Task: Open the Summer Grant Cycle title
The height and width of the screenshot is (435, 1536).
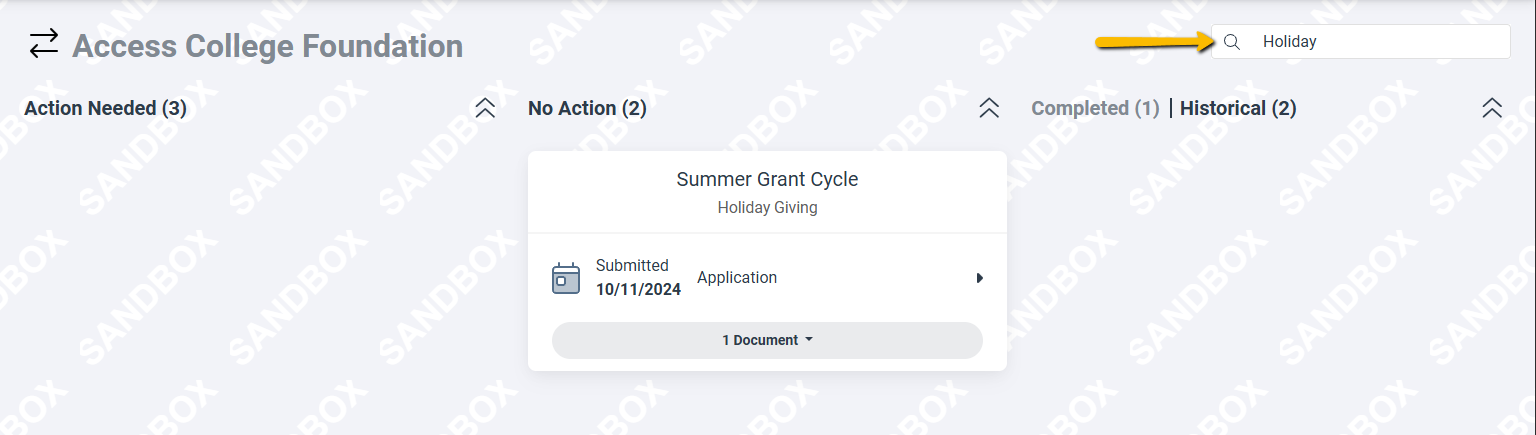Action: 767,179
